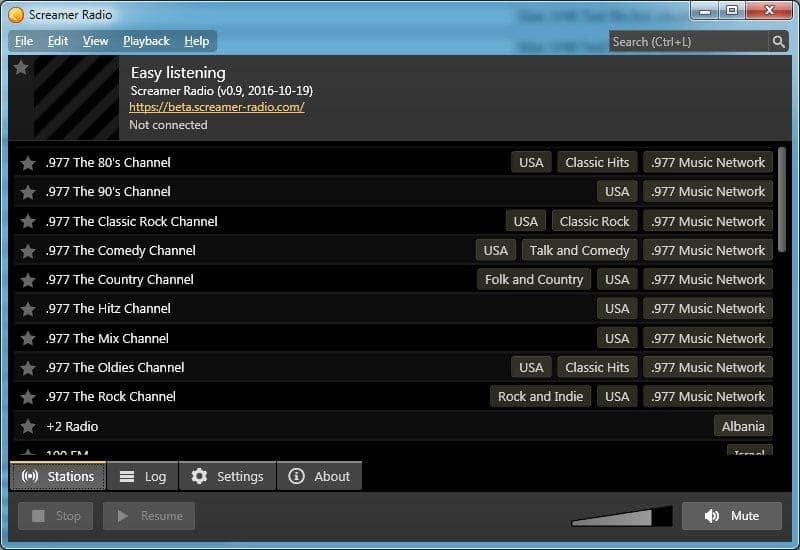Switch to the Log tab
The height and width of the screenshot is (550, 800).
point(142,476)
